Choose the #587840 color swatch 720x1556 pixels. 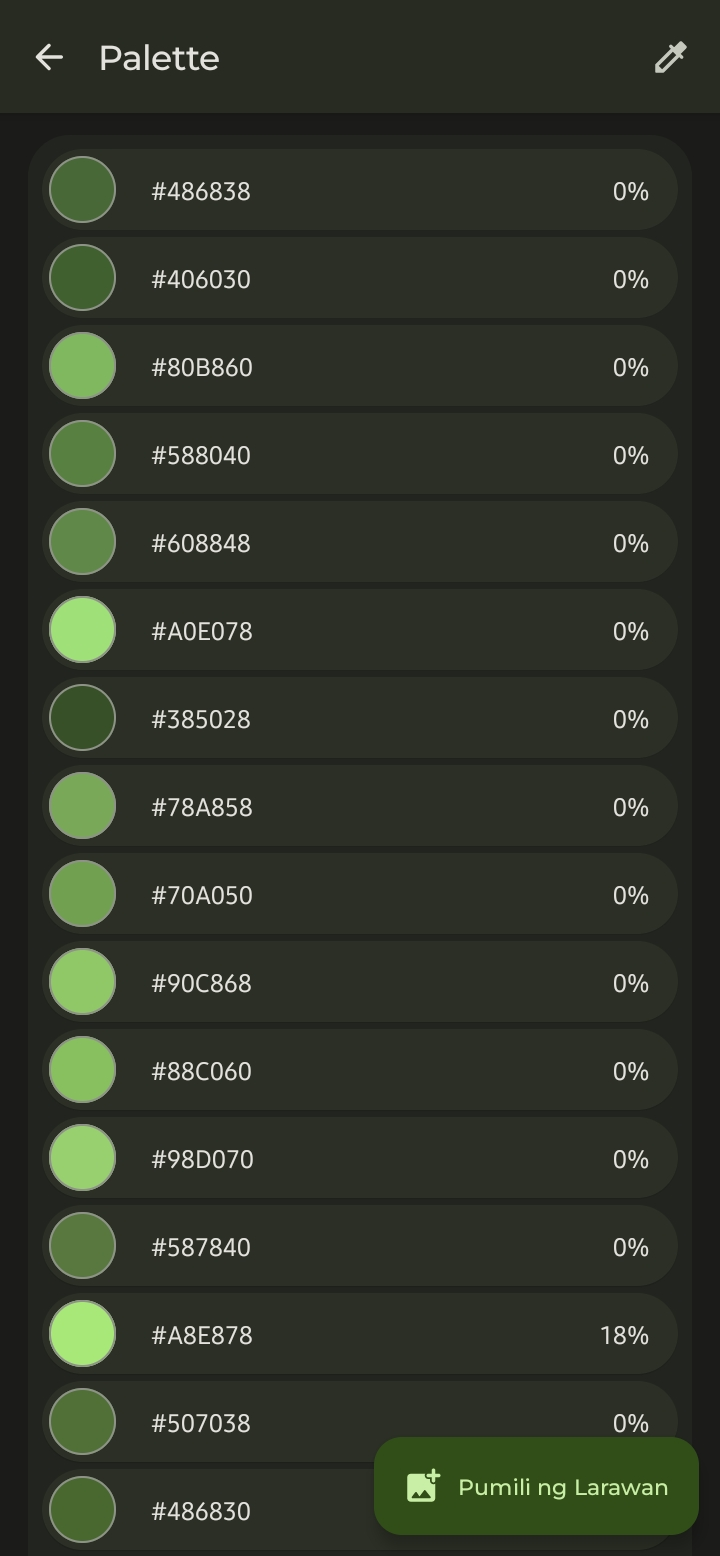coord(82,1246)
